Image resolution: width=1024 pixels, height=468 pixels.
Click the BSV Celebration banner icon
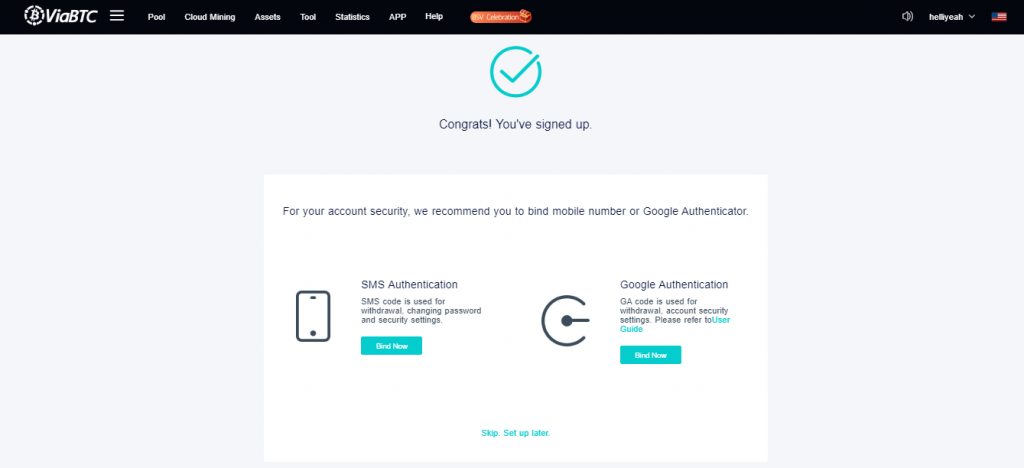(501, 17)
